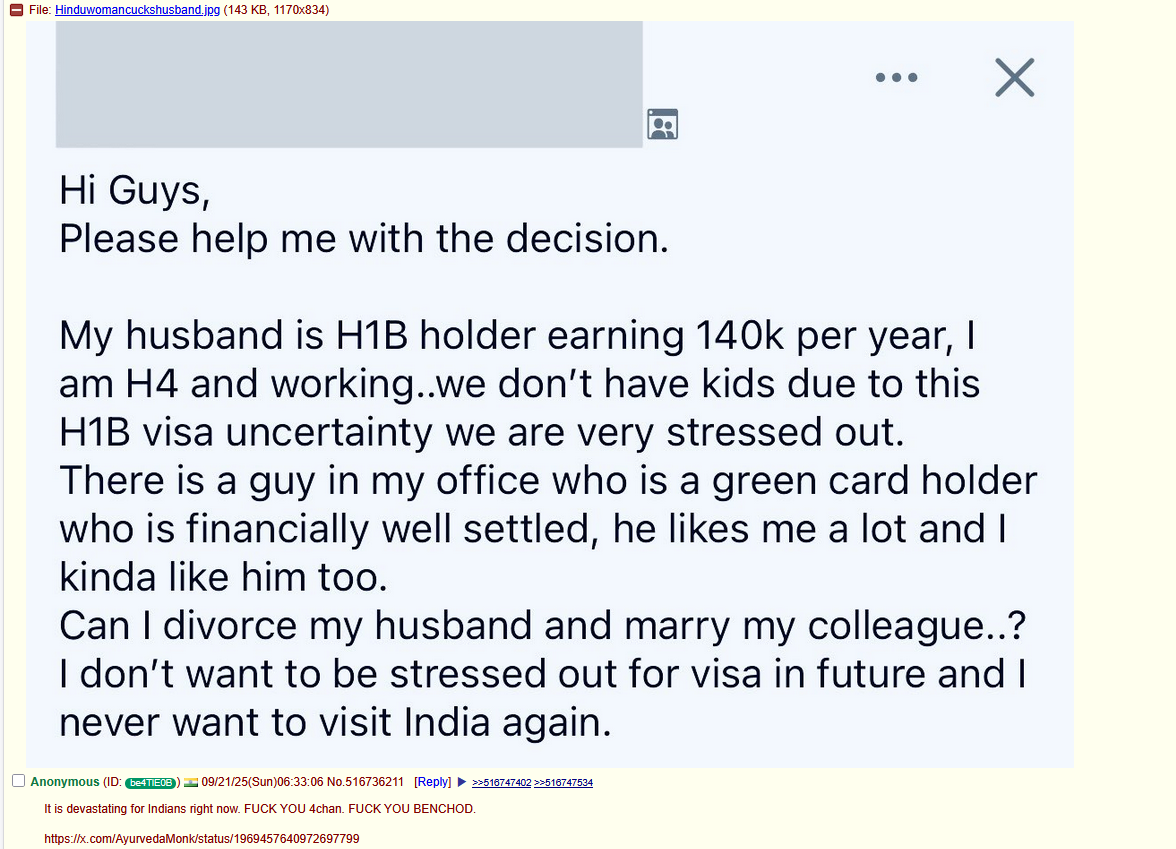
Task: Click the Anonymous poster name
Action: (x=64, y=782)
